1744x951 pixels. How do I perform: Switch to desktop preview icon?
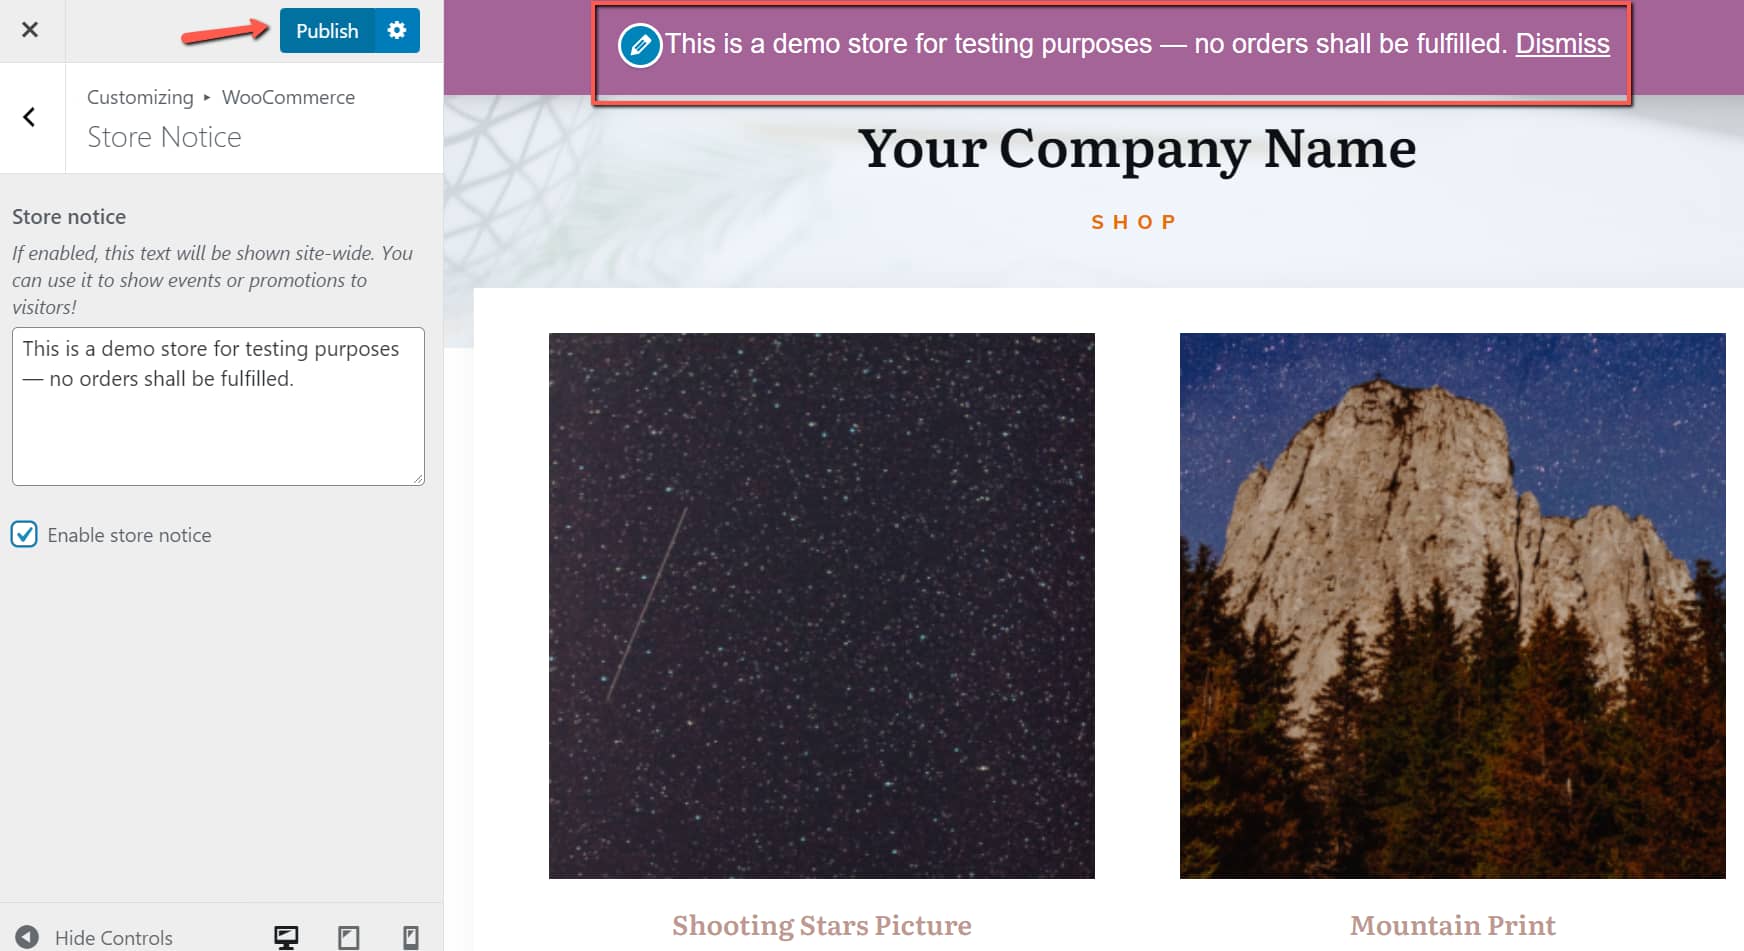point(286,937)
